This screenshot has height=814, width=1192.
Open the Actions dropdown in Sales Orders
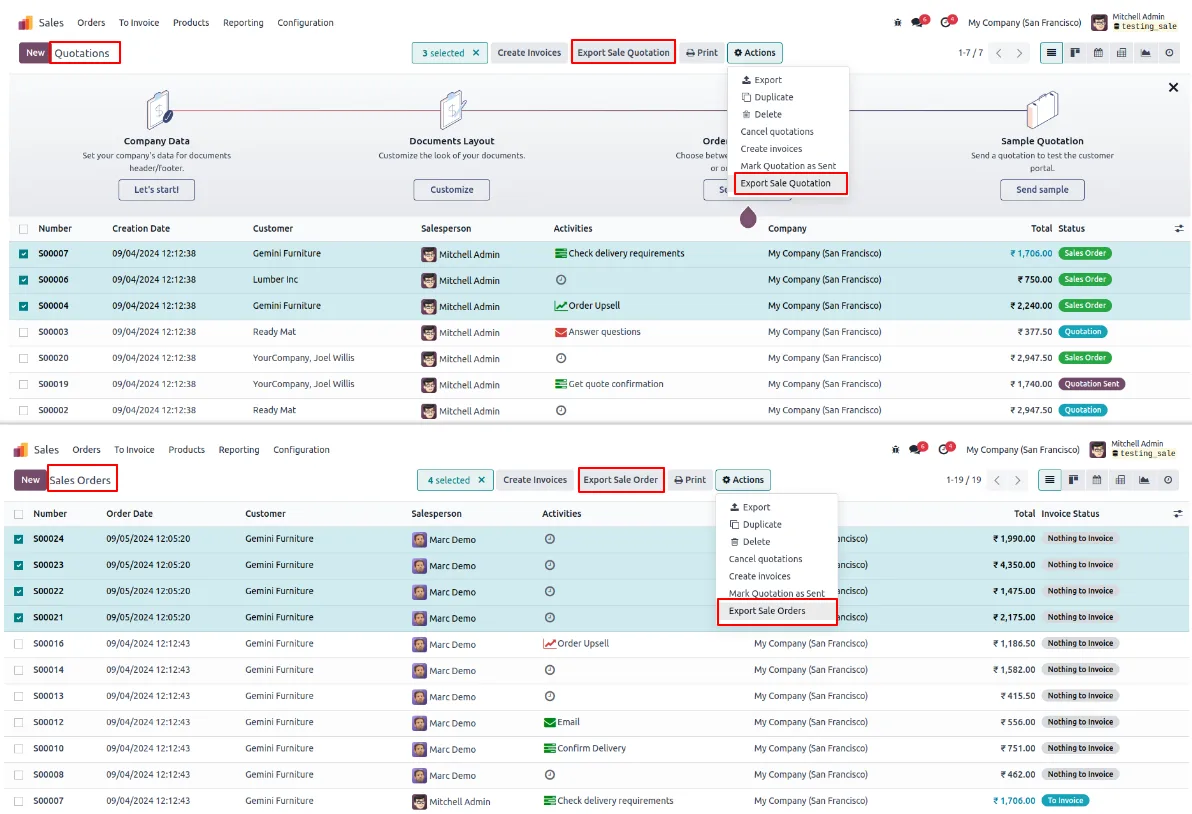point(743,480)
